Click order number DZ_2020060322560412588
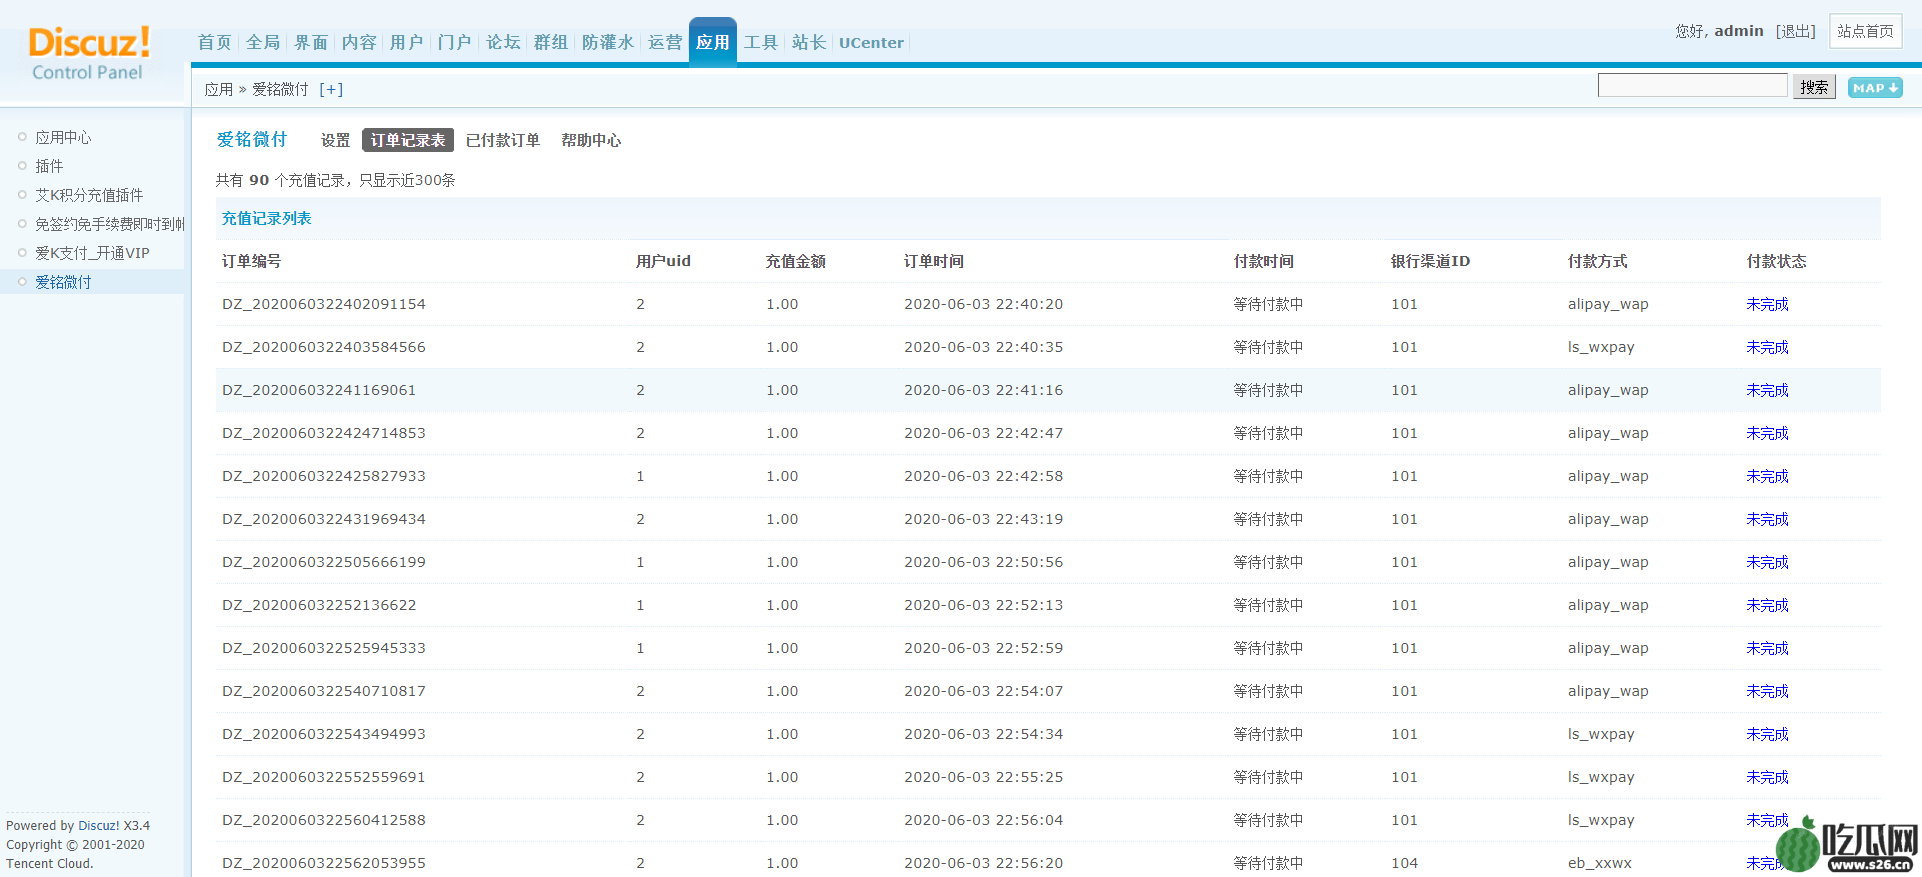Viewport: 1922px width, 877px height. click(x=324, y=820)
